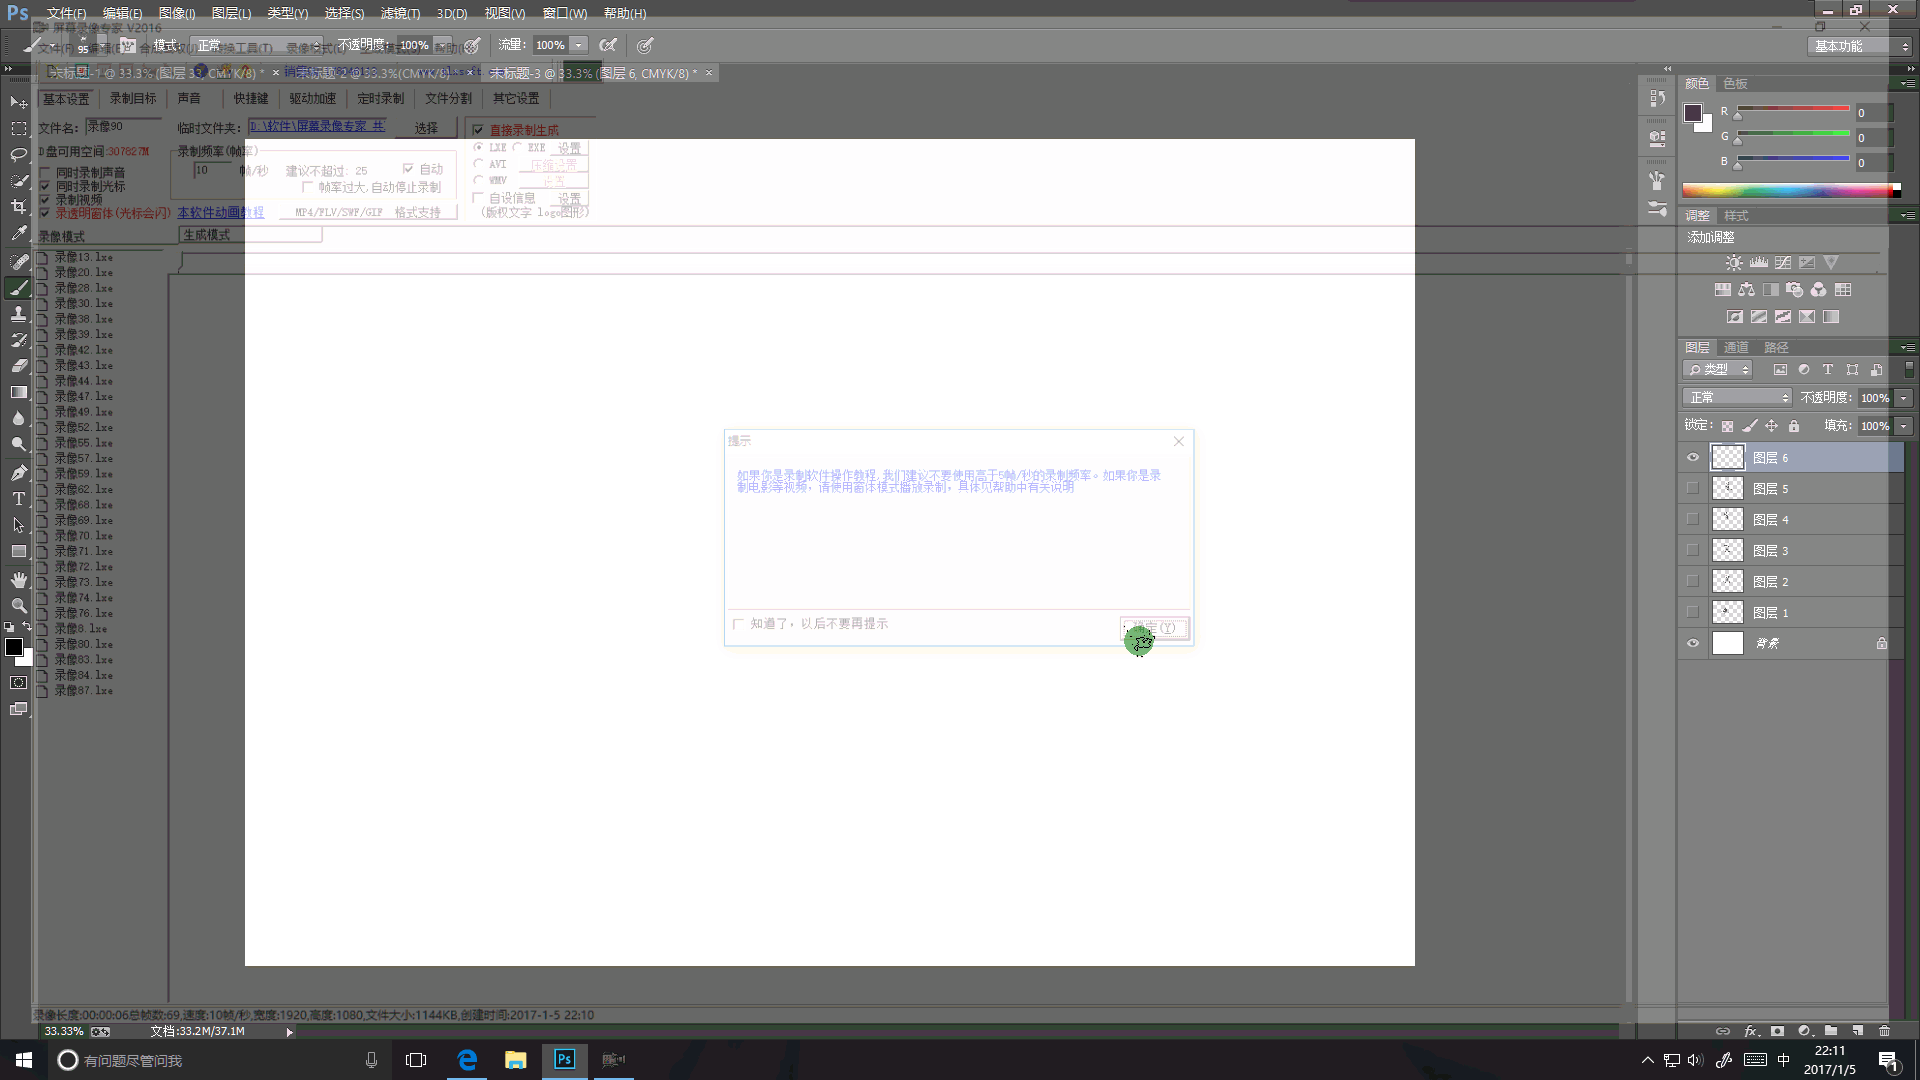The height and width of the screenshot is (1080, 1920).
Task: Delete layer with trash icon
Action: (x=1884, y=1031)
